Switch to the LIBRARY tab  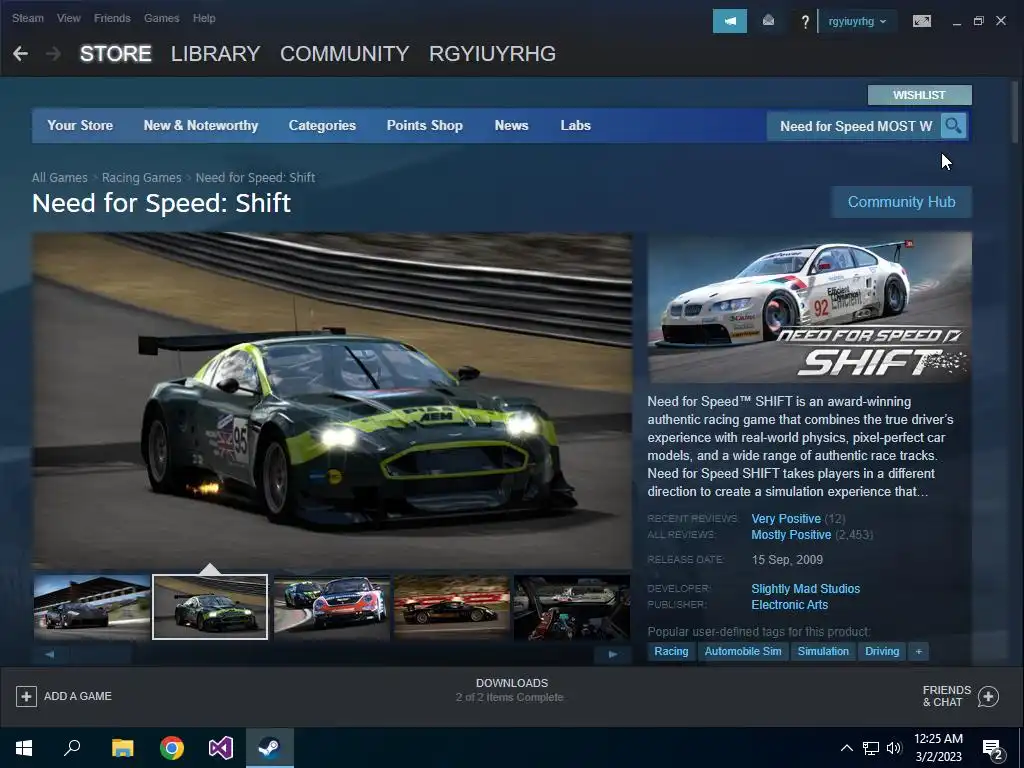(216, 54)
